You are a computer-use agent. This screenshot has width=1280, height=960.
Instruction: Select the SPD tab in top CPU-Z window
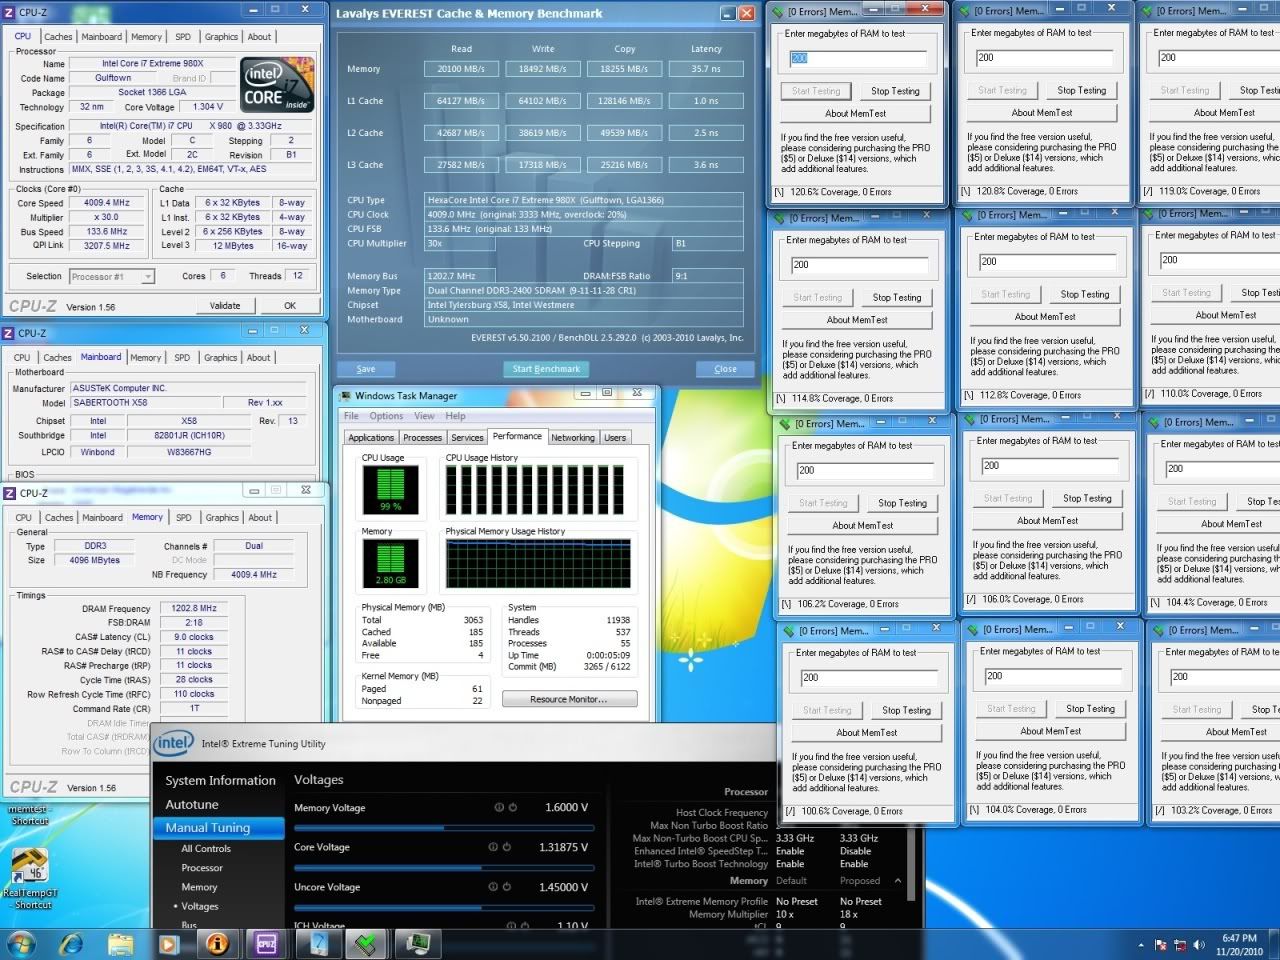pos(183,37)
